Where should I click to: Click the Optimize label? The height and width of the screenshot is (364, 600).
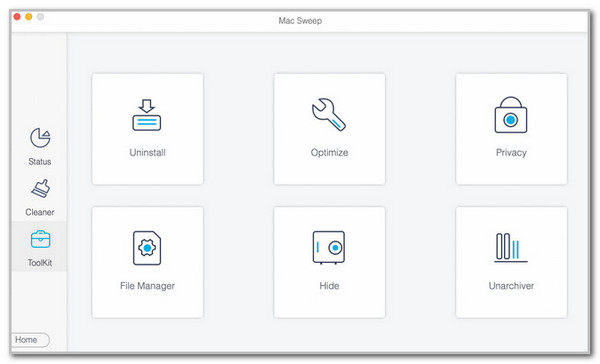tap(329, 153)
